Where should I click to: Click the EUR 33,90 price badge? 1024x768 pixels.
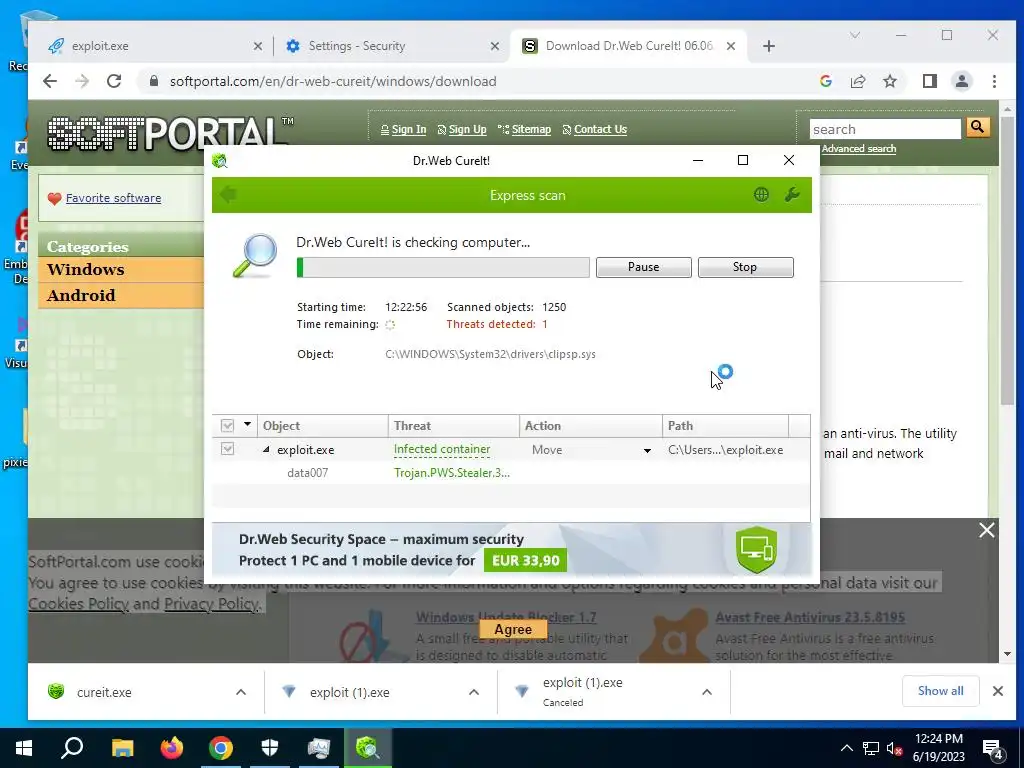click(526, 561)
